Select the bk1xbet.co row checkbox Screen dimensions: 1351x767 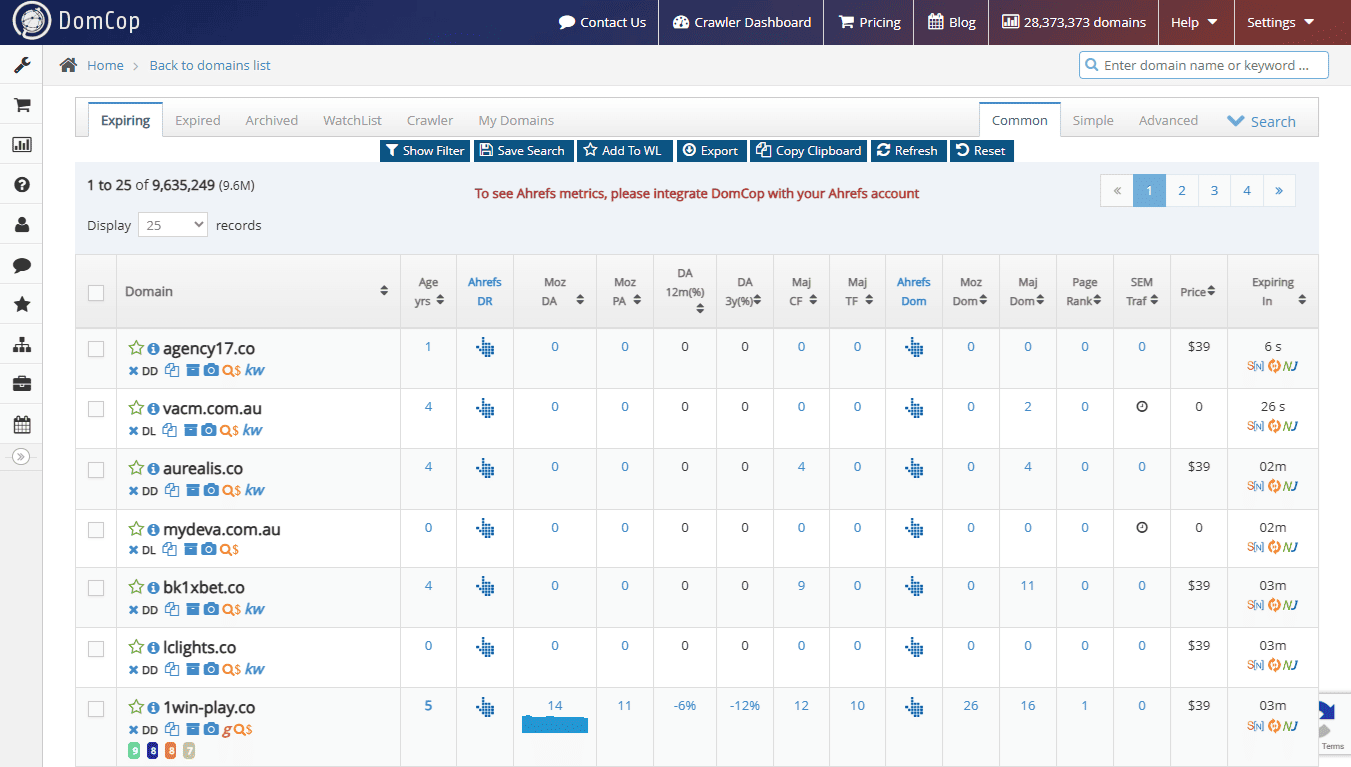tap(96, 588)
